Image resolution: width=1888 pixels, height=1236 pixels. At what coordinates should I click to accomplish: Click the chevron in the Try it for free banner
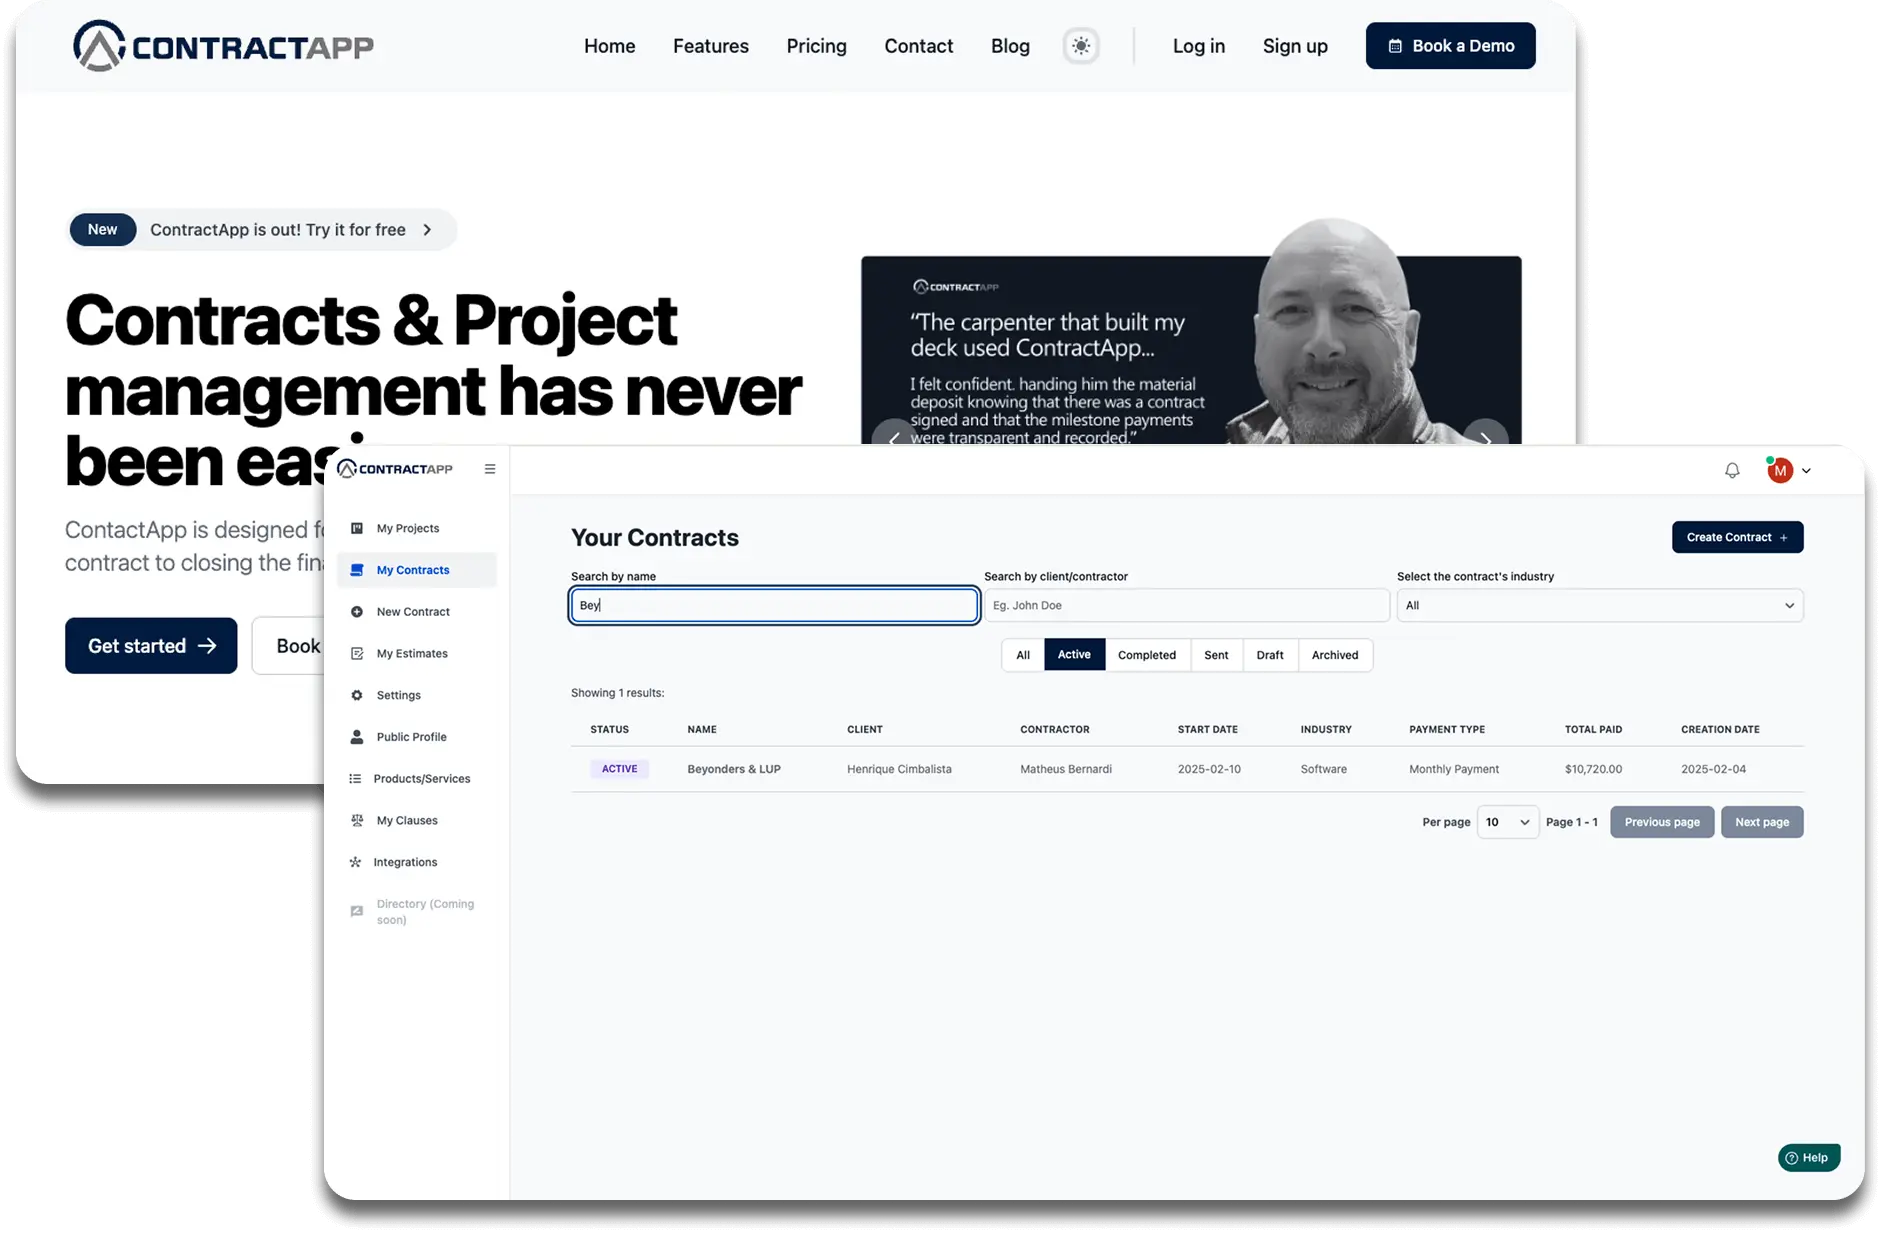428,230
